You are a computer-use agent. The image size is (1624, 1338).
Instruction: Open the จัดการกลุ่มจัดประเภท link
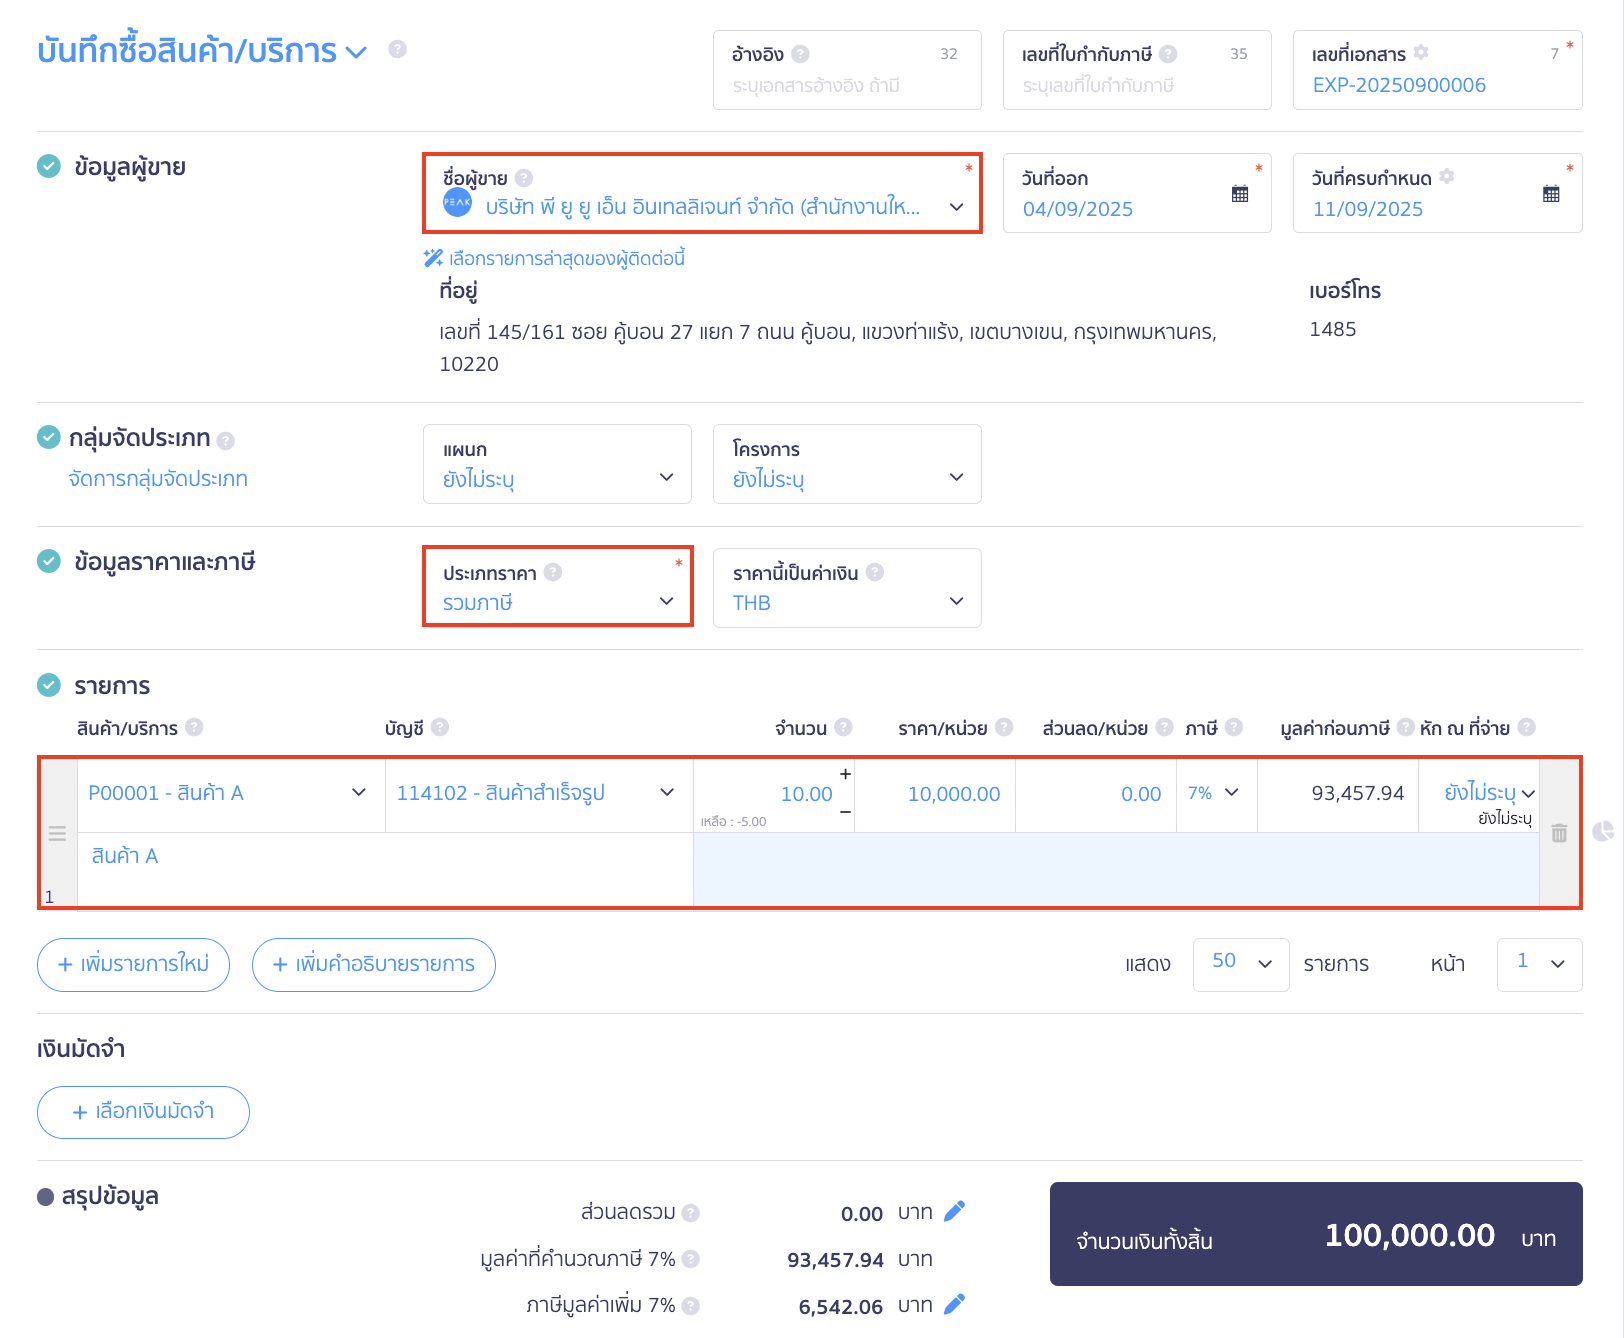158,479
